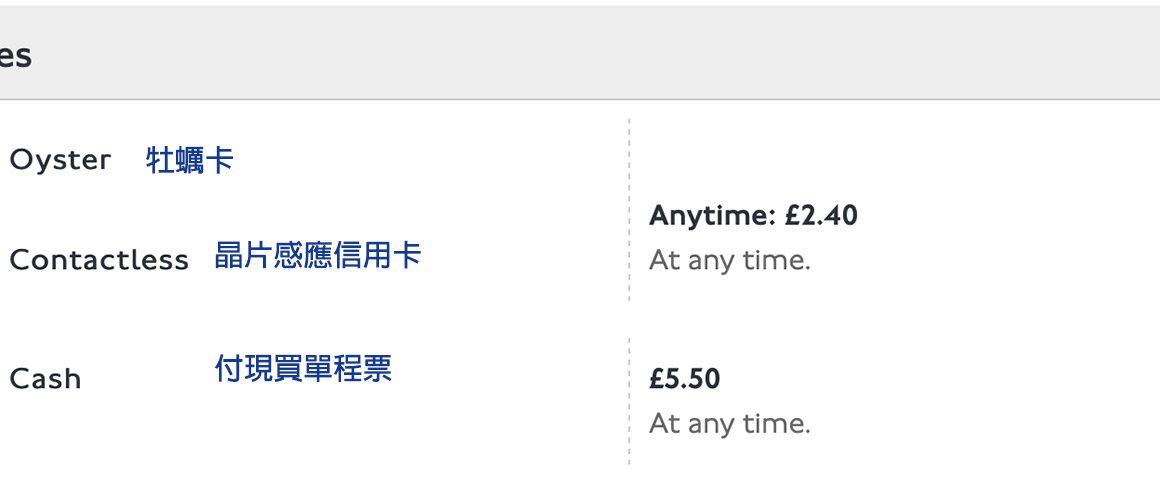Screen dimensions: 1160x483
Task: Click the £2.40 fare amount
Action: coord(820,215)
